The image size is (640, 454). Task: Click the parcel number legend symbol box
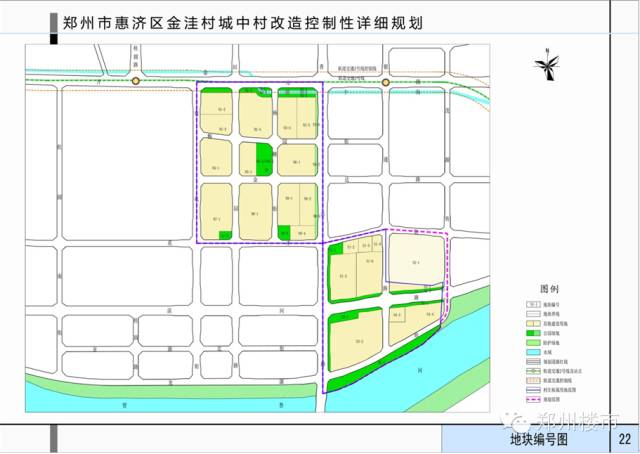(534, 302)
